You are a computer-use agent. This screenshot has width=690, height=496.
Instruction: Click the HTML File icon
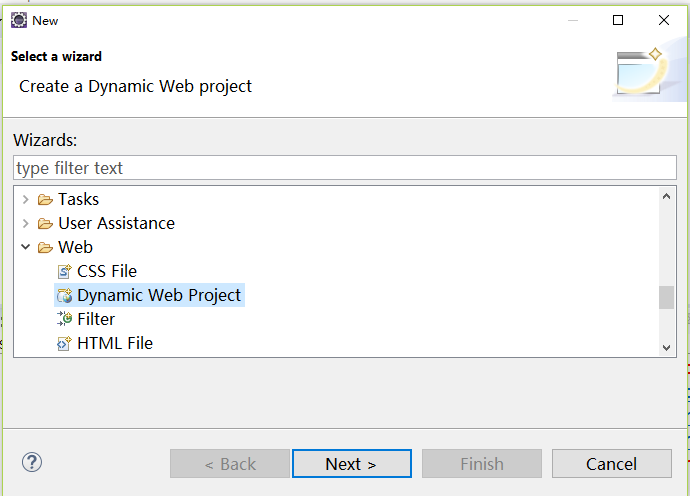tap(65, 343)
